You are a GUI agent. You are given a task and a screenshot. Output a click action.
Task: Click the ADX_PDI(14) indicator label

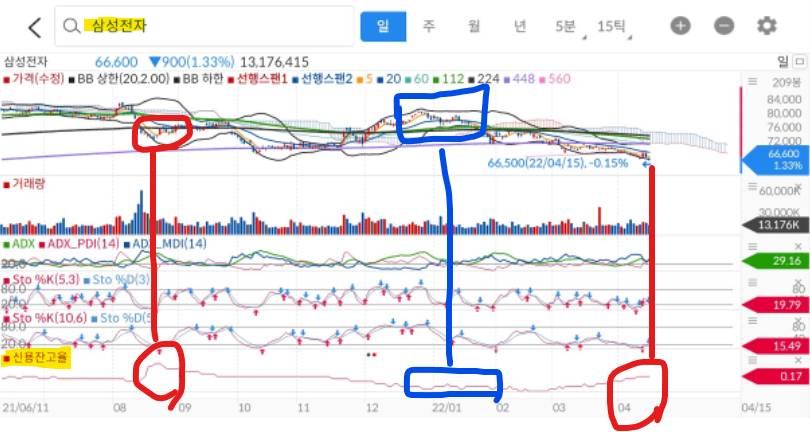tap(83, 243)
